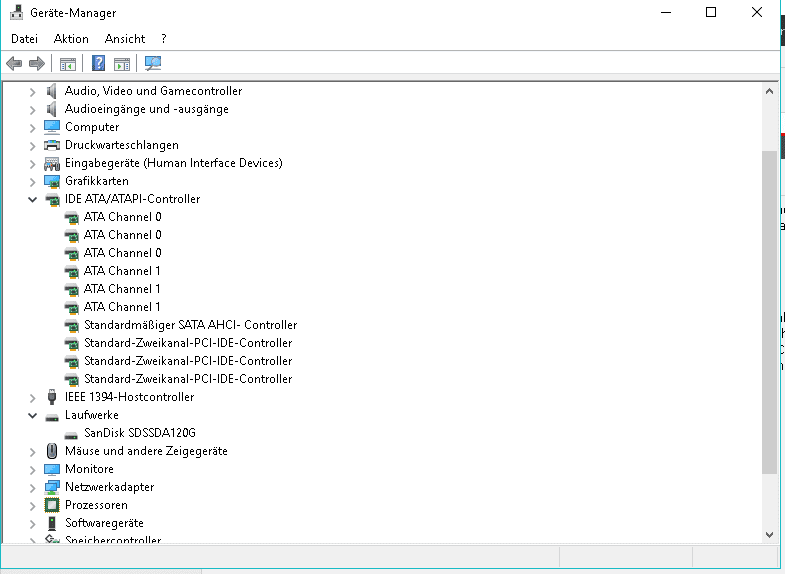Click the Softwaregeräte icon
Image resolution: width=785 pixels, height=574 pixels.
pos(52,523)
